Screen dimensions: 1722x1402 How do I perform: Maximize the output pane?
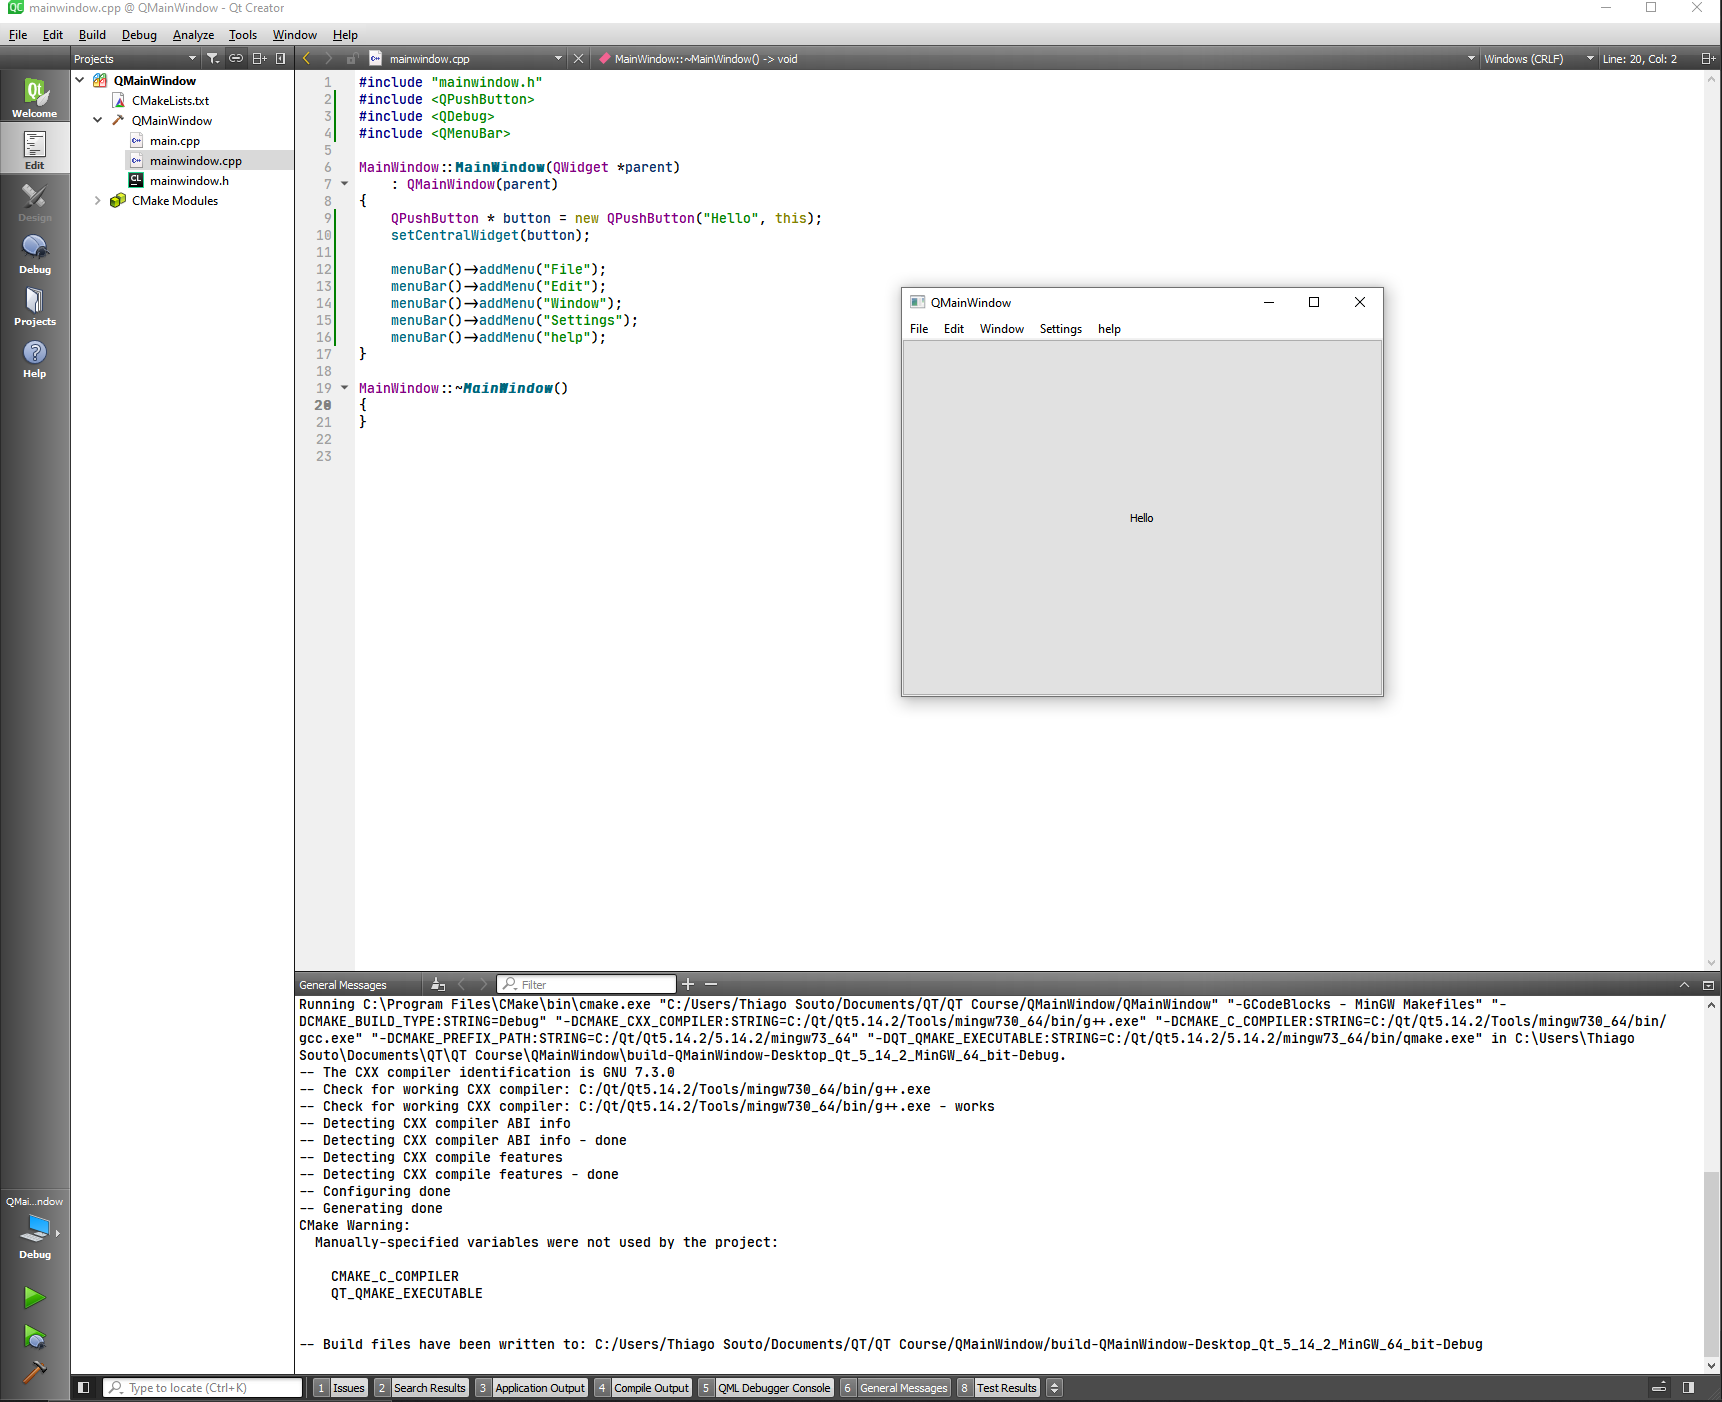(x=1684, y=985)
